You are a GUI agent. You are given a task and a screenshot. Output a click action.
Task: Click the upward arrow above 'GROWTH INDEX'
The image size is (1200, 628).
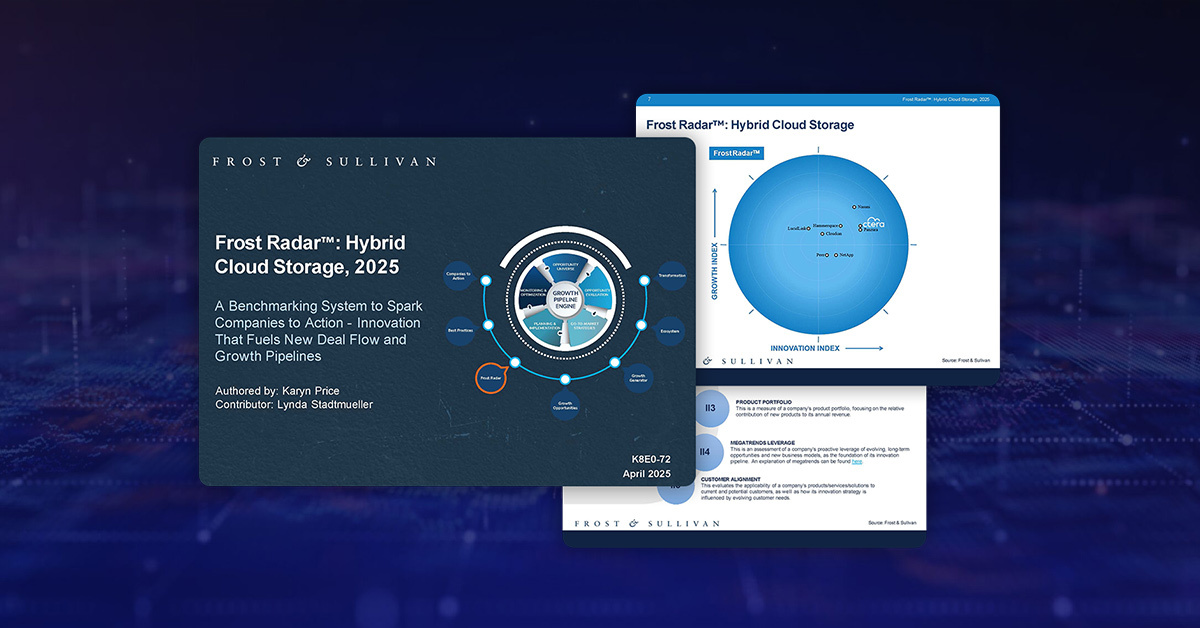pyautogui.click(x=715, y=212)
